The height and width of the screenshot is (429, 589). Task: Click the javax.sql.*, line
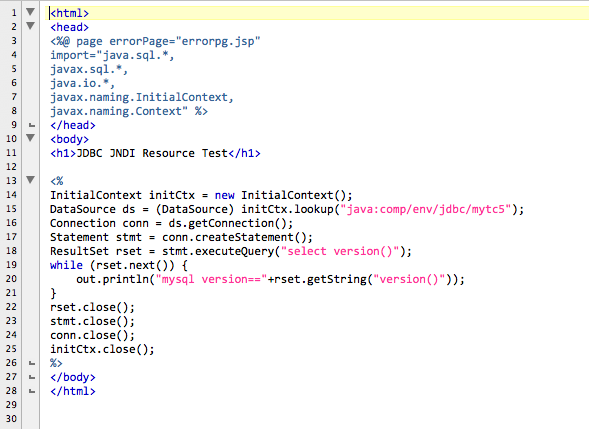pyautogui.click(x=89, y=69)
